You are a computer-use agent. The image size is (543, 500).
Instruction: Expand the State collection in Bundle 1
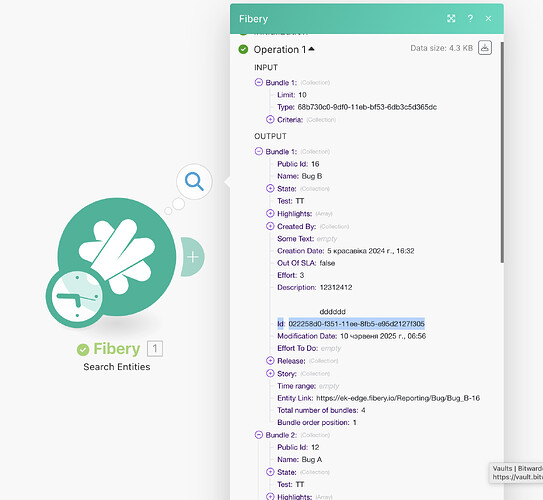point(270,188)
